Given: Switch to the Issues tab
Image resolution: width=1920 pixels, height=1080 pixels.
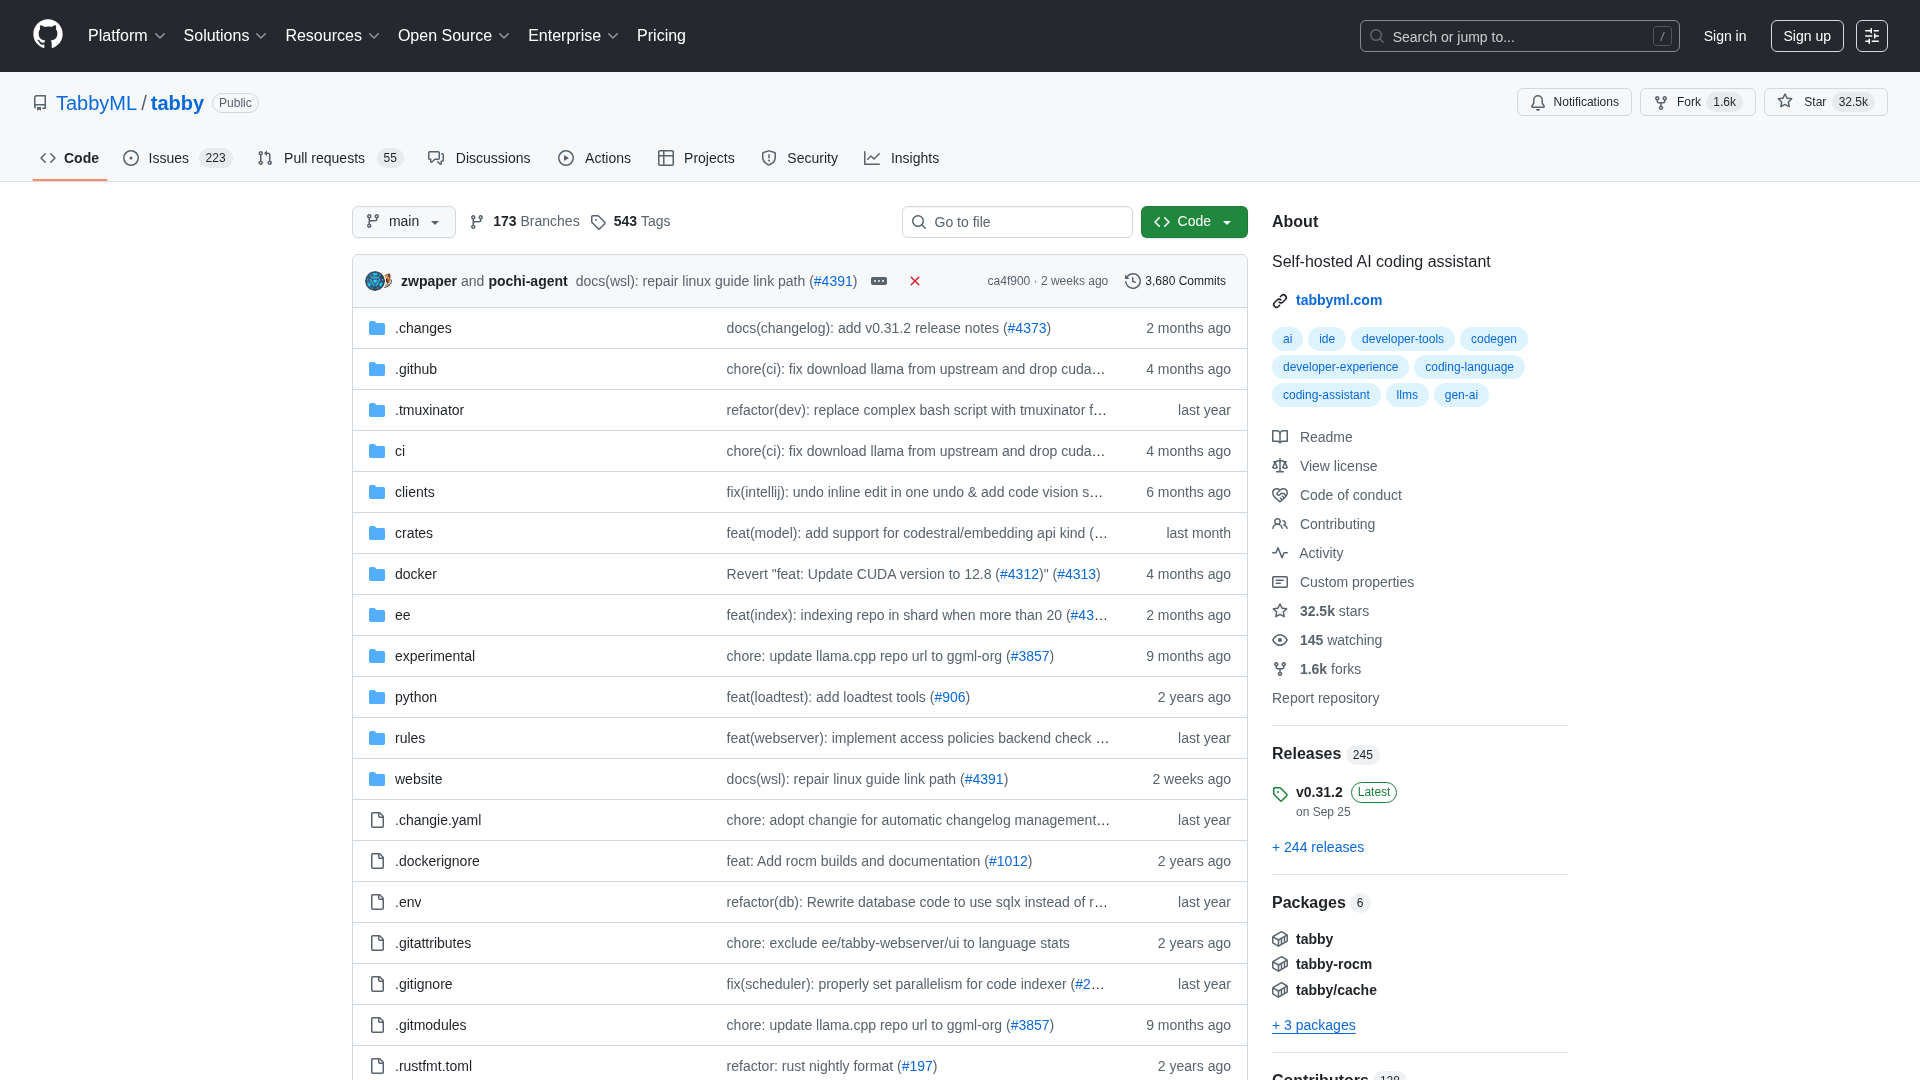Looking at the screenshot, I should coord(168,158).
